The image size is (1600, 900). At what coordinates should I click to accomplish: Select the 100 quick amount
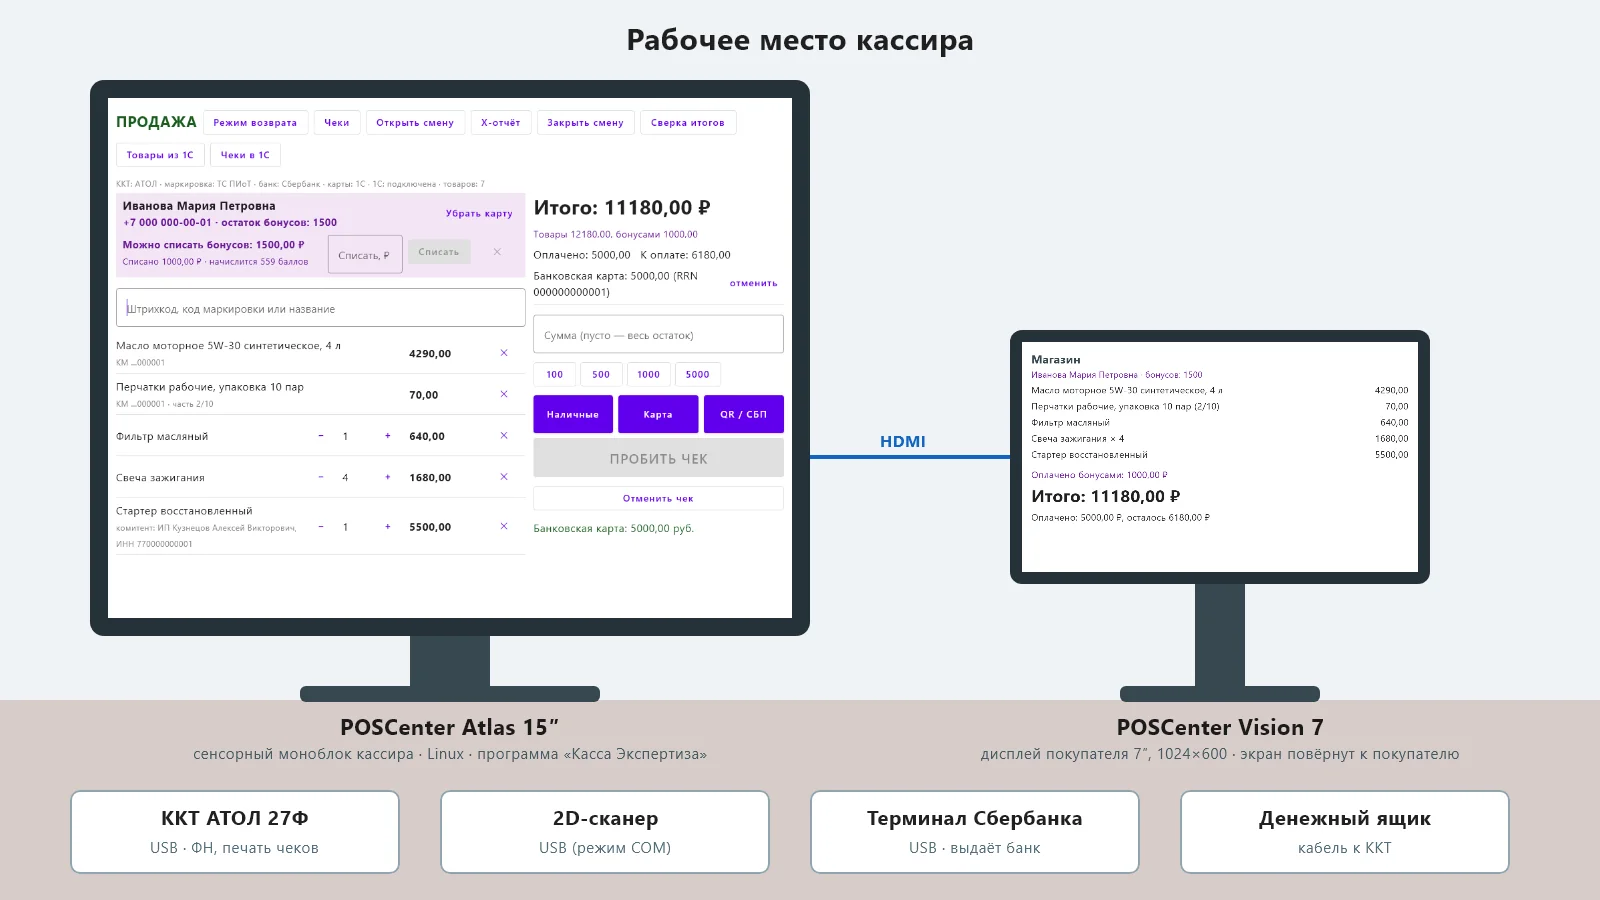point(554,374)
